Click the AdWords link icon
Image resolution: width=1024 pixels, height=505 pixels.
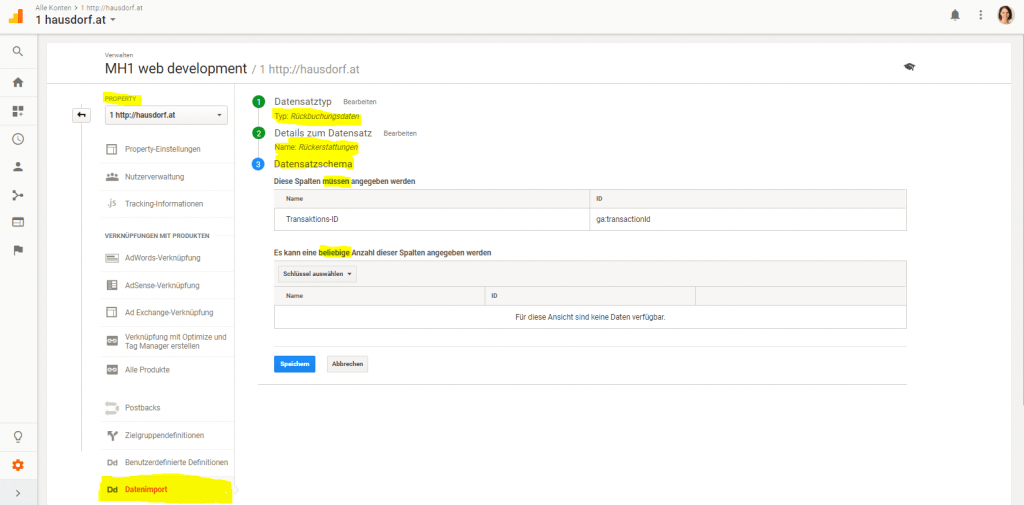click(112, 257)
